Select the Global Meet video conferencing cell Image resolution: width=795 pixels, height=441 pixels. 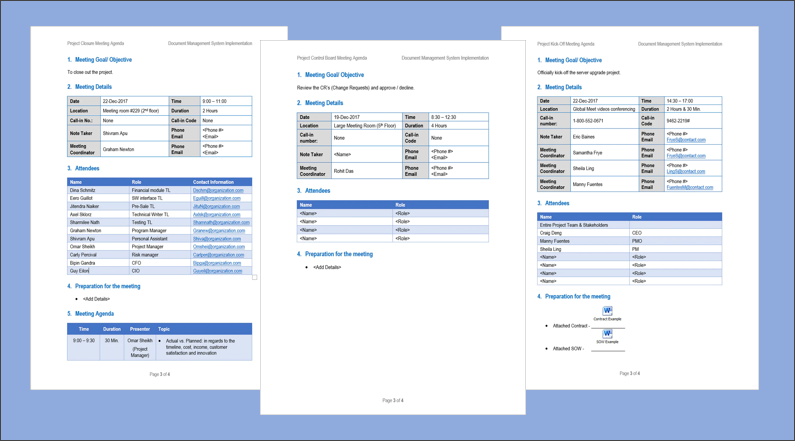(x=603, y=109)
